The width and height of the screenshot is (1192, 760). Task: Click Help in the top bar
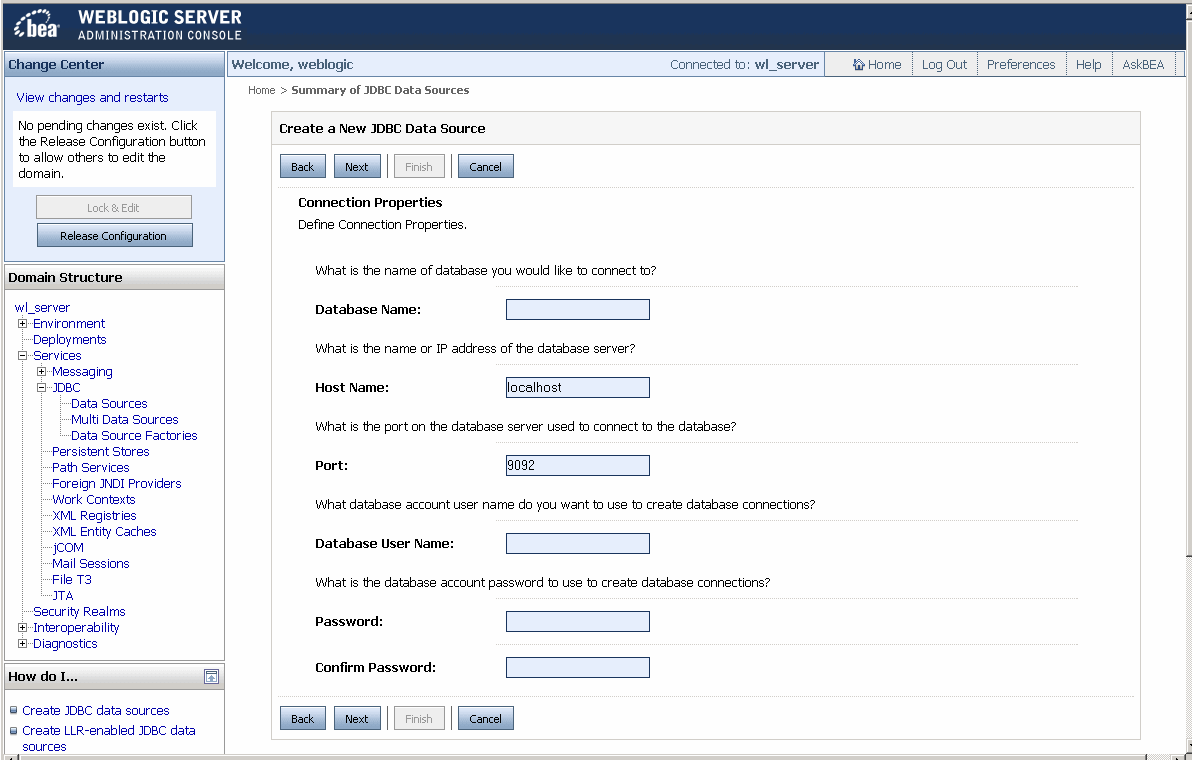click(1089, 63)
